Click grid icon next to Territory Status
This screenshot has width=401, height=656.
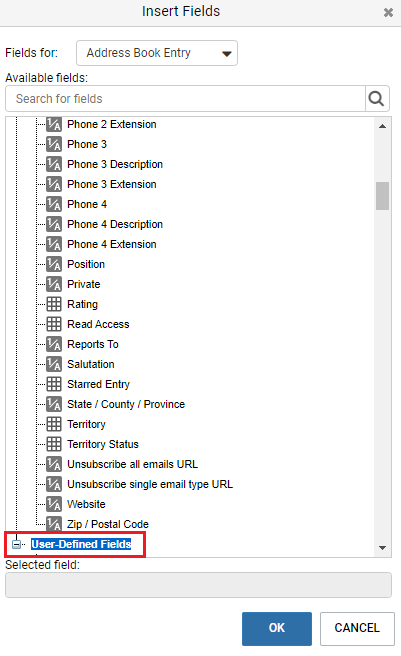[54, 444]
